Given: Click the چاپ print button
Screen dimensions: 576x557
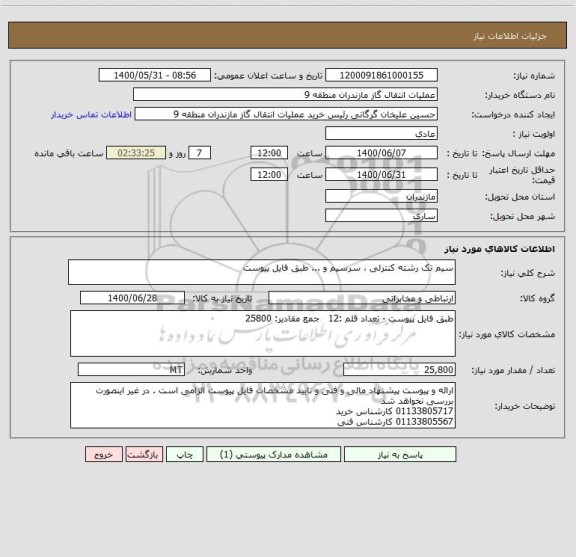Looking at the screenshot, I should coord(184,454).
